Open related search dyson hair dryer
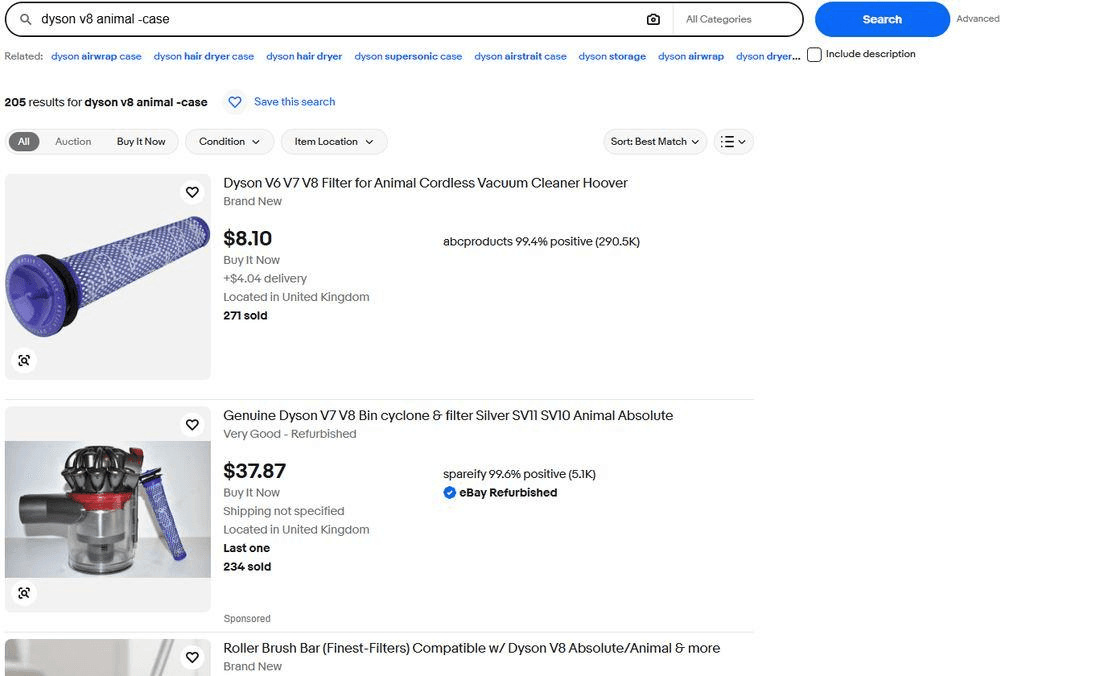 (304, 56)
